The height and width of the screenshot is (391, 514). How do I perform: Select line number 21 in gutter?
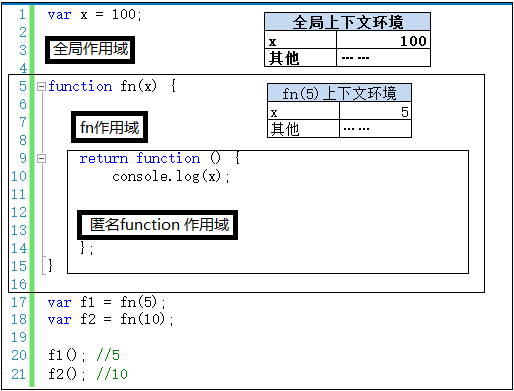point(19,374)
